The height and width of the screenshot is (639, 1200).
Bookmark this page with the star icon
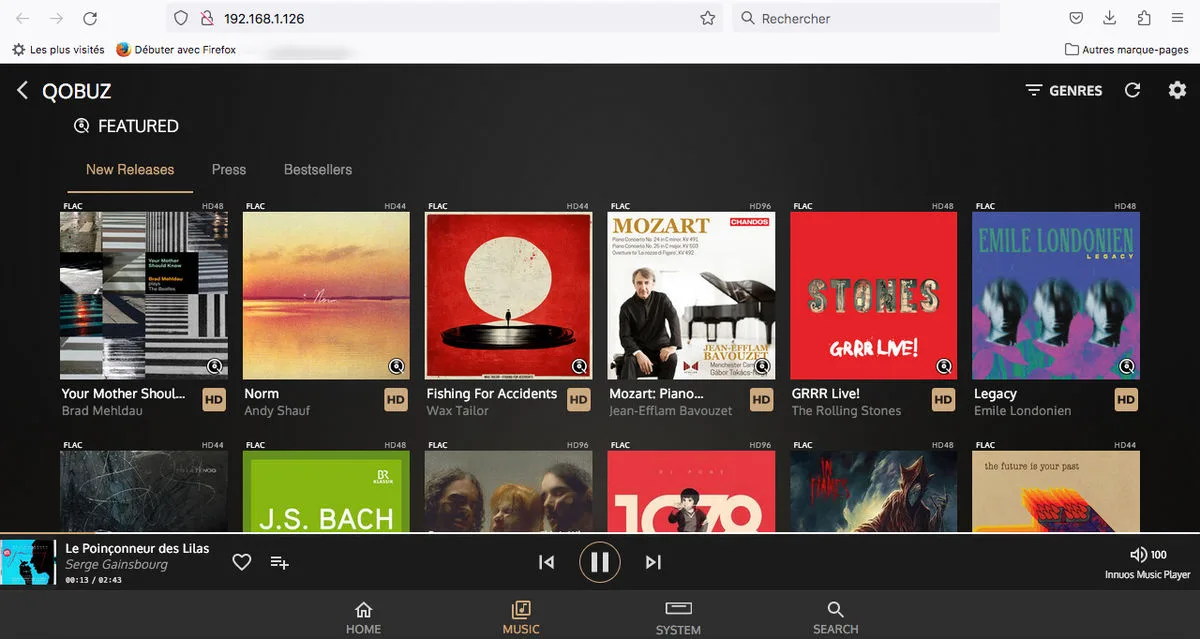(707, 18)
